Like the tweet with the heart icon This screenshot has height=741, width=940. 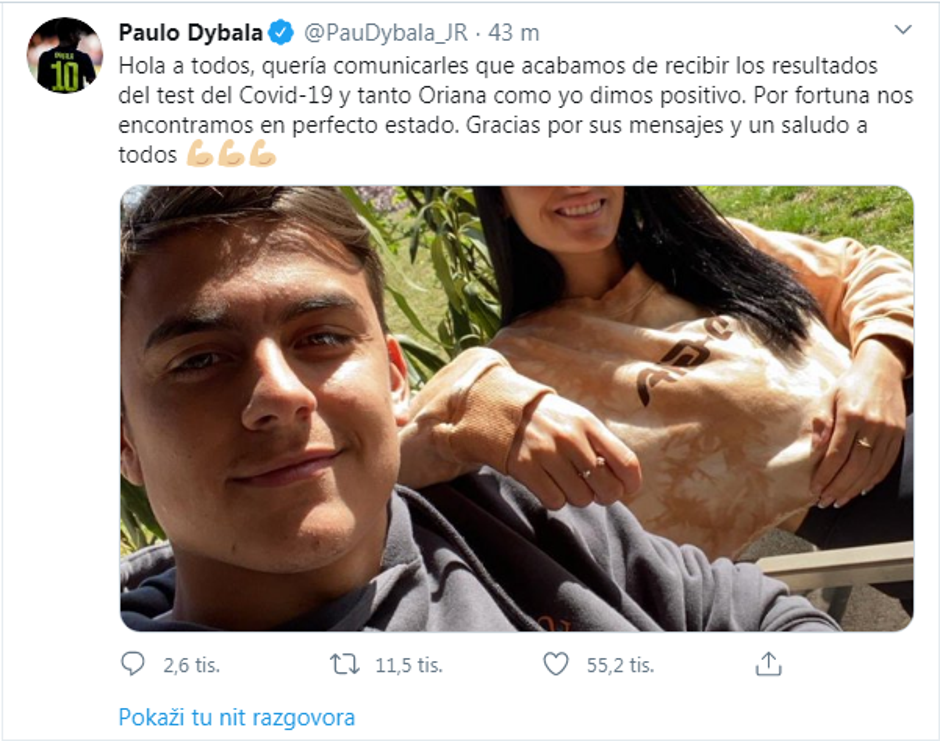coord(555,664)
